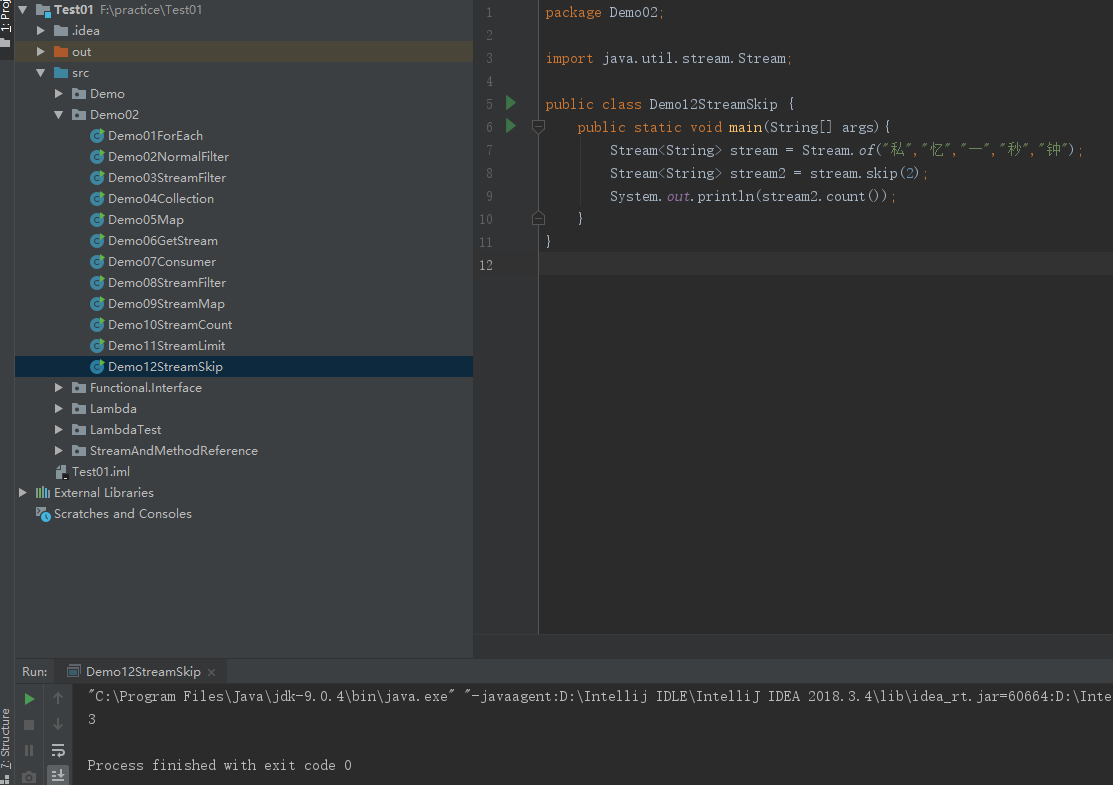The image size is (1113, 785).
Task: Toggle scroll-to-end in the console
Action: click(57, 775)
